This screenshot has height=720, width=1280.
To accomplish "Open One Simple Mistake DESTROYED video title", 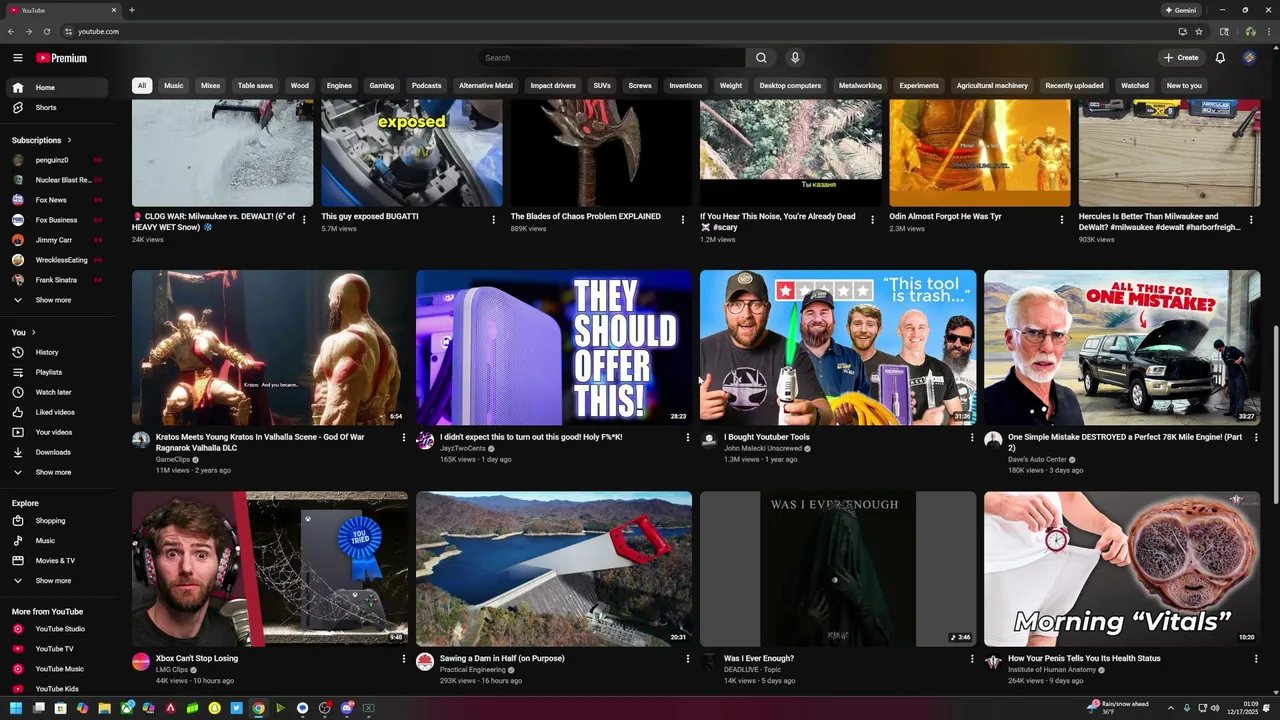I will coord(1125,442).
